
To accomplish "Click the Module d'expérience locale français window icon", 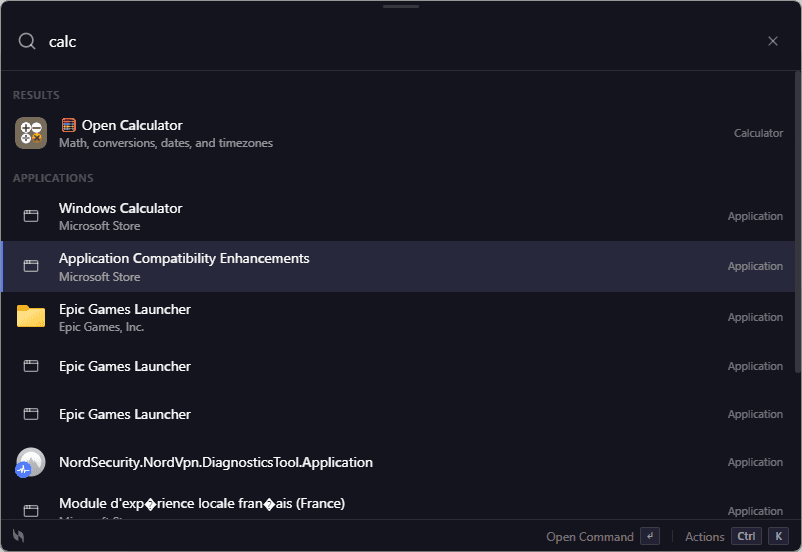I will click(x=31, y=511).
